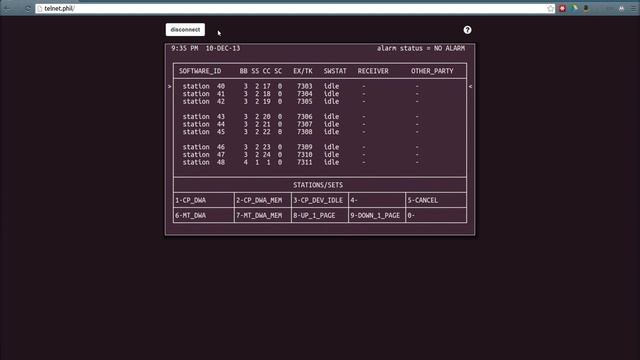This screenshot has height=360, width=640.
Task: Click extension number 7309
Action: tap(305, 147)
